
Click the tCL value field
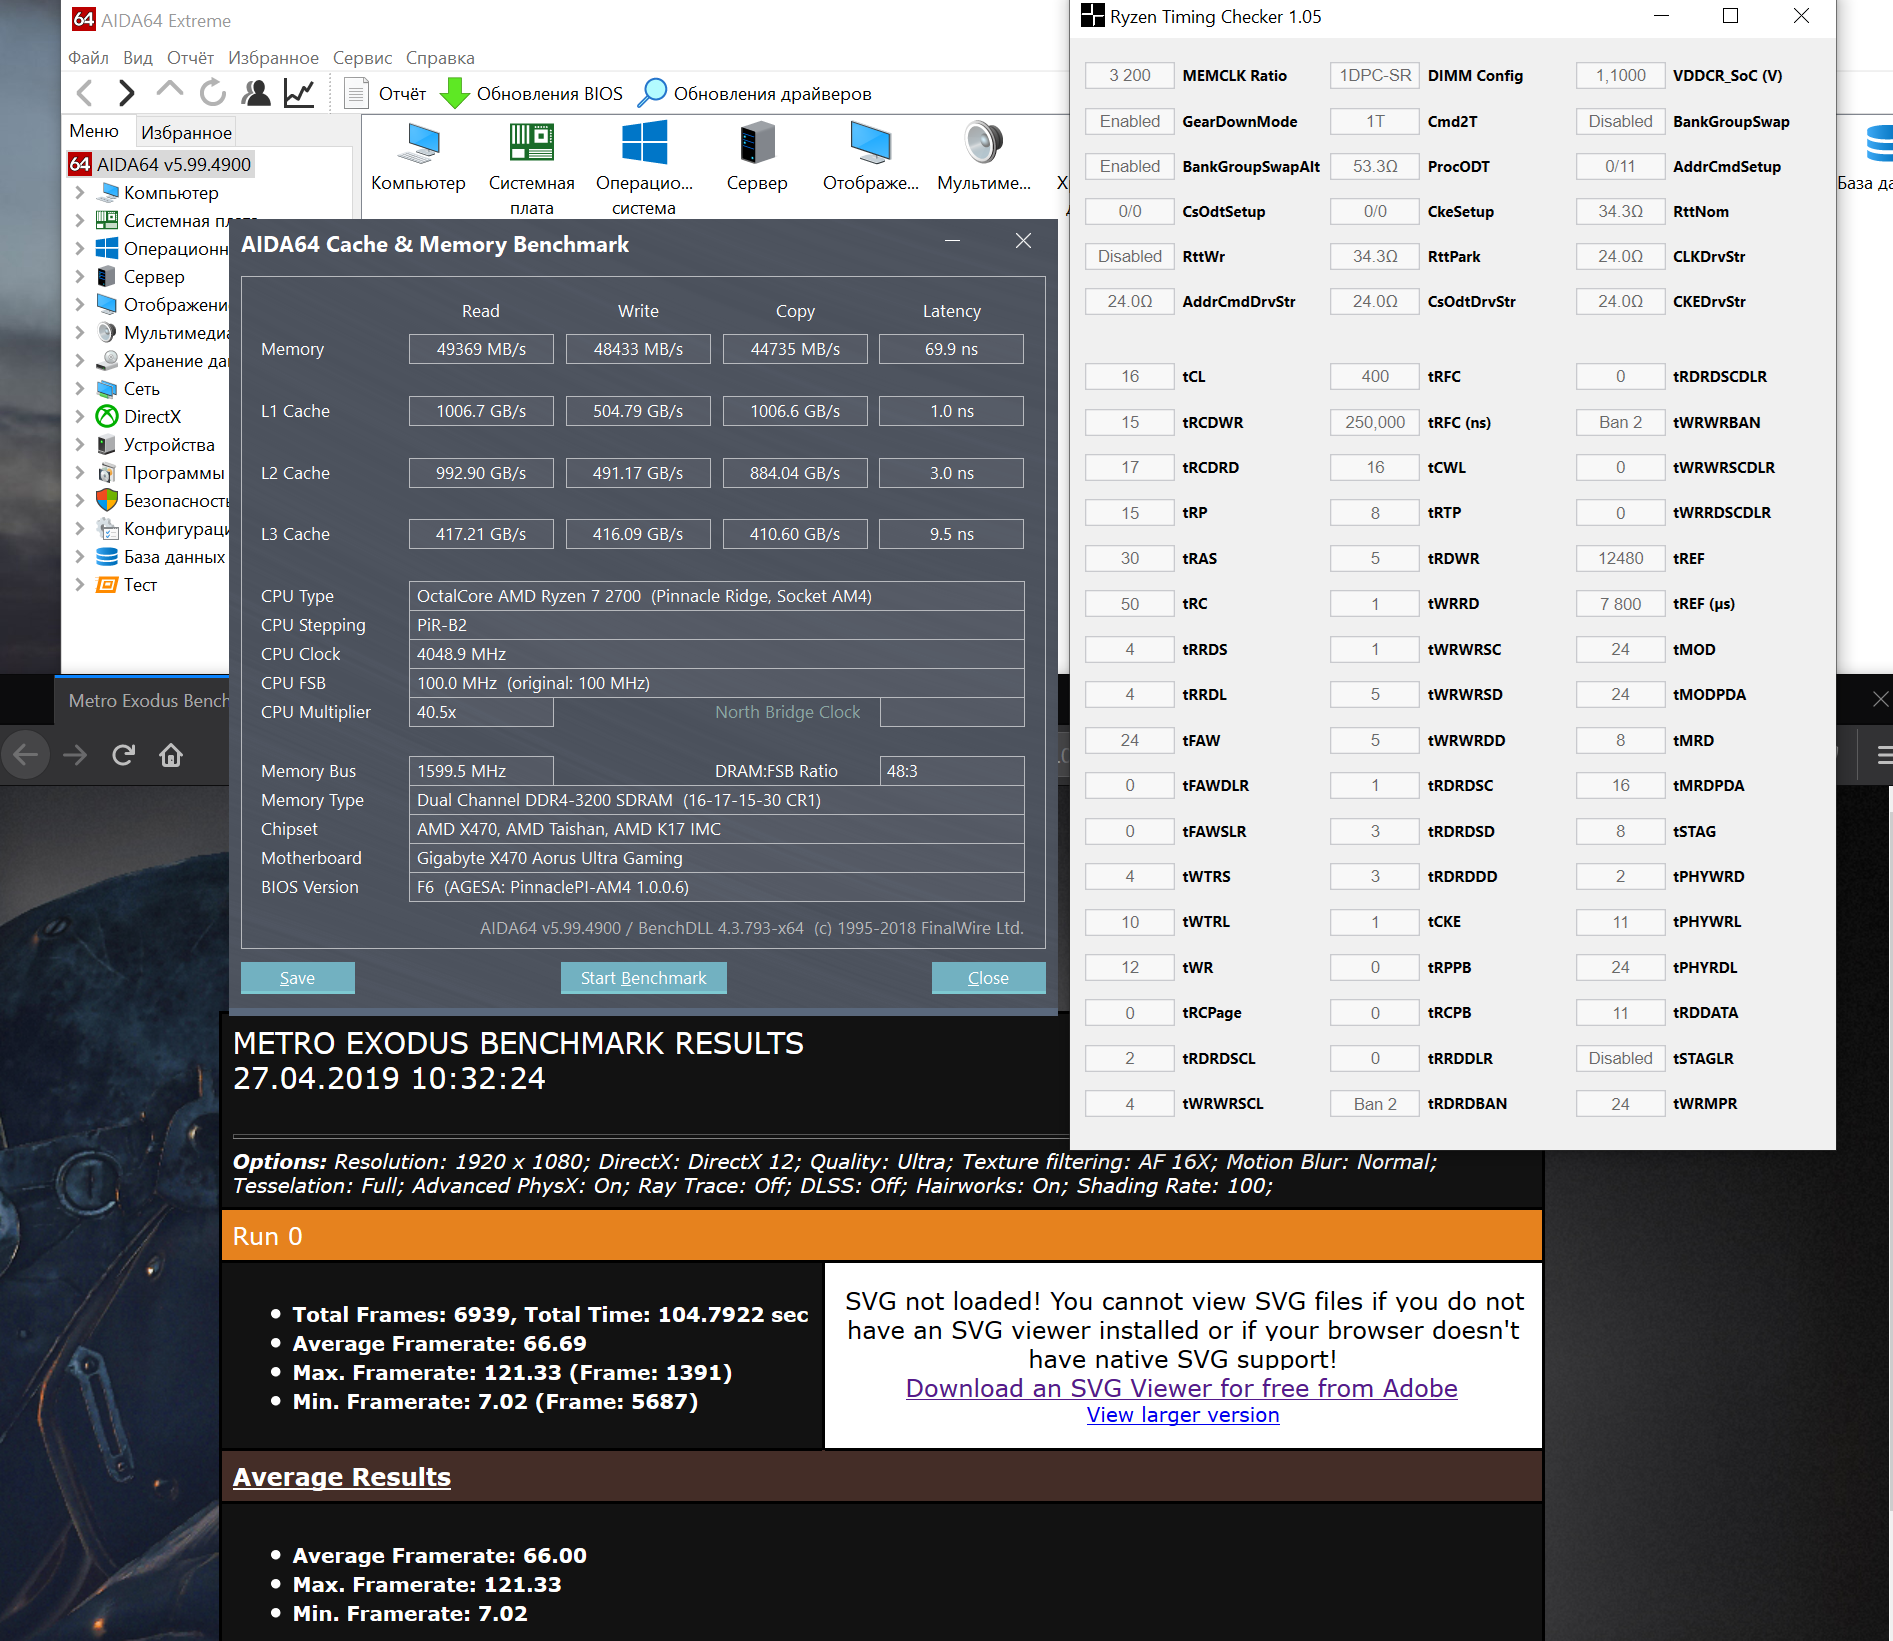click(x=1129, y=377)
